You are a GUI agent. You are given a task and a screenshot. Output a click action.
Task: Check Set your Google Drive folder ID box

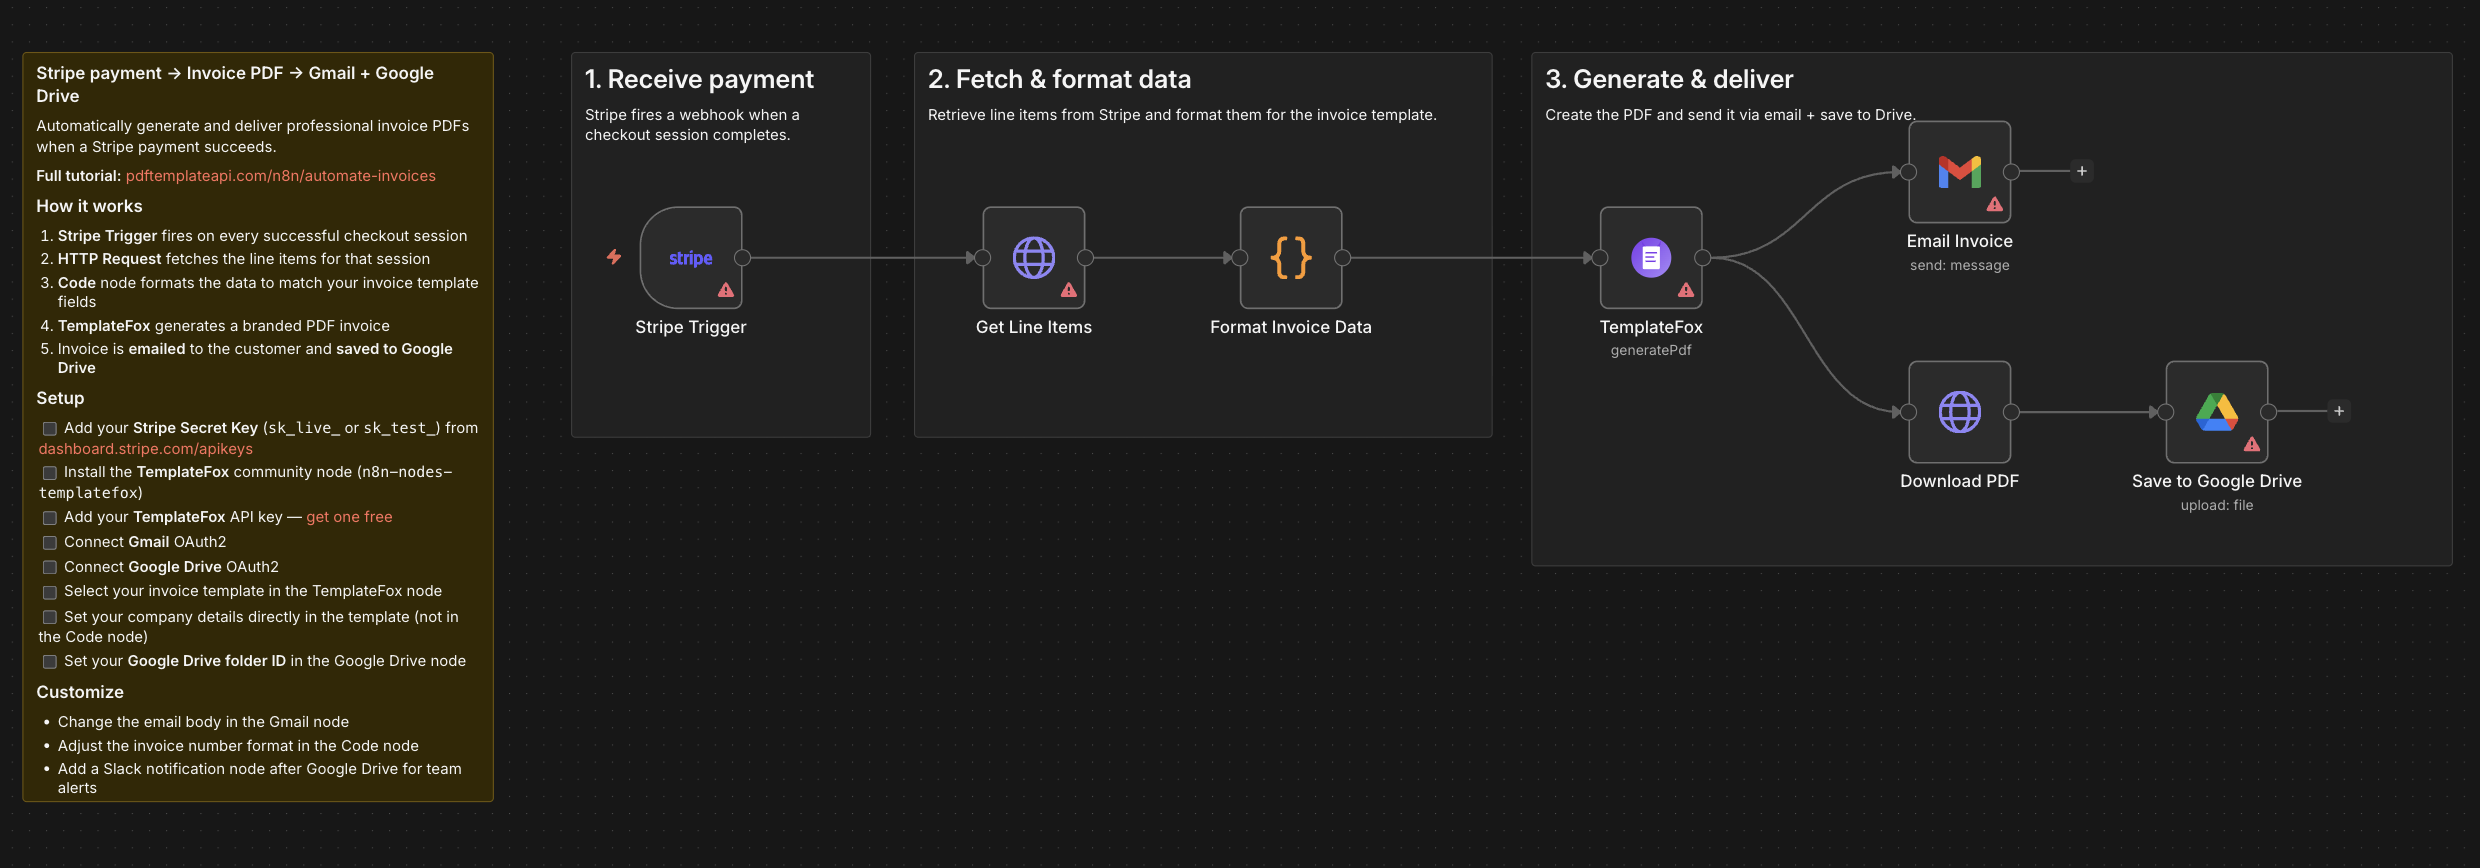(49, 661)
